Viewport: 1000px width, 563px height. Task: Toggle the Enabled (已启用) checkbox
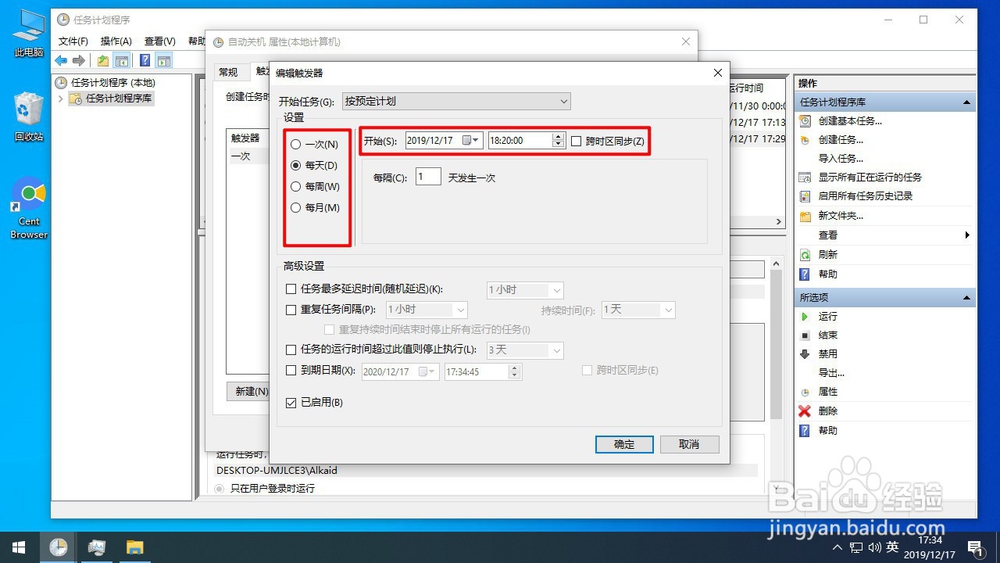tap(291, 402)
